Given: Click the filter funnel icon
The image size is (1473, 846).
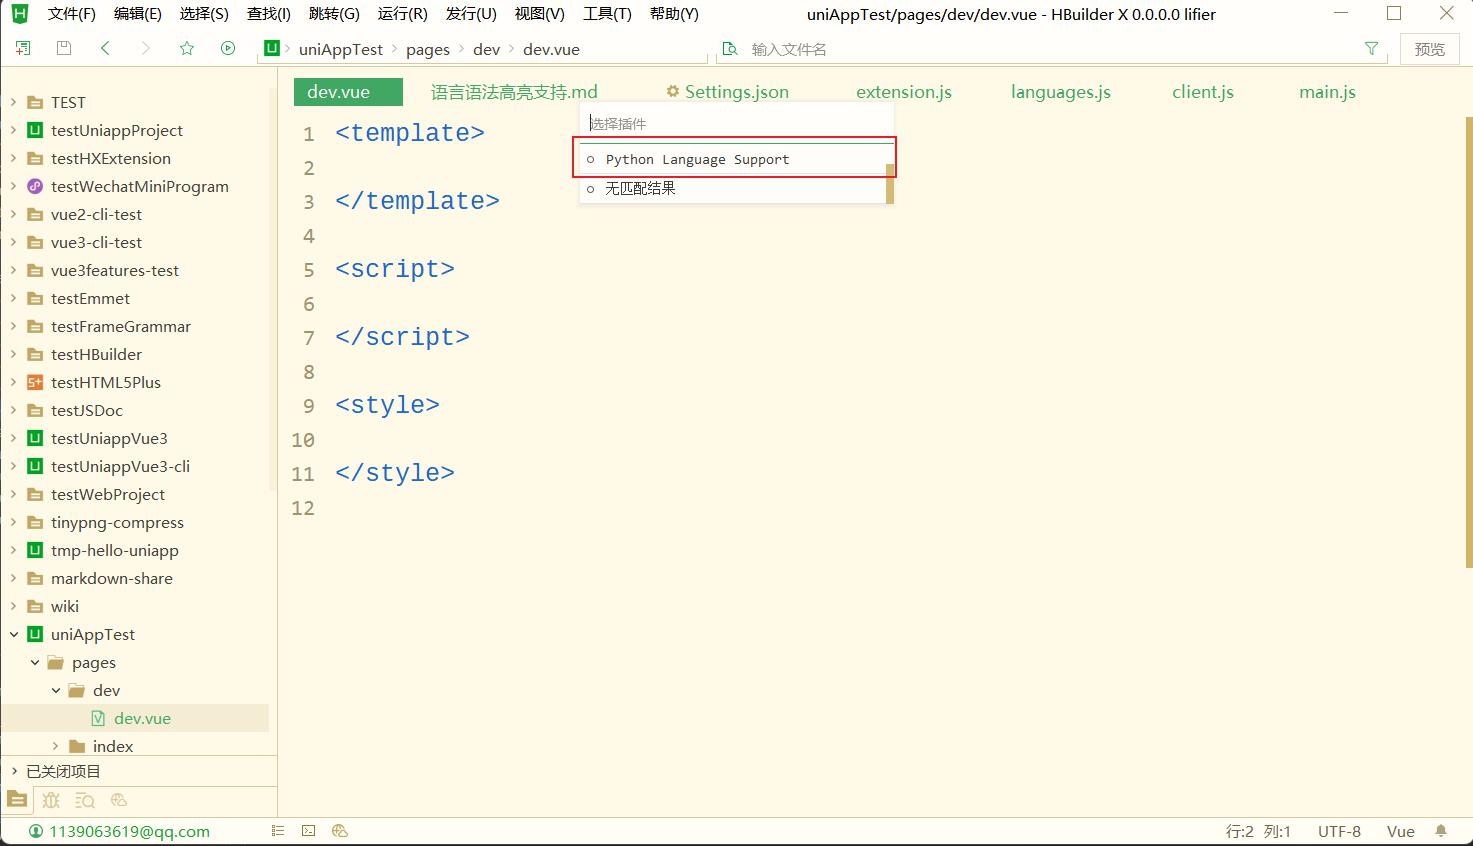Looking at the screenshot, I should pyautogui.click(x=1371, y=49).
